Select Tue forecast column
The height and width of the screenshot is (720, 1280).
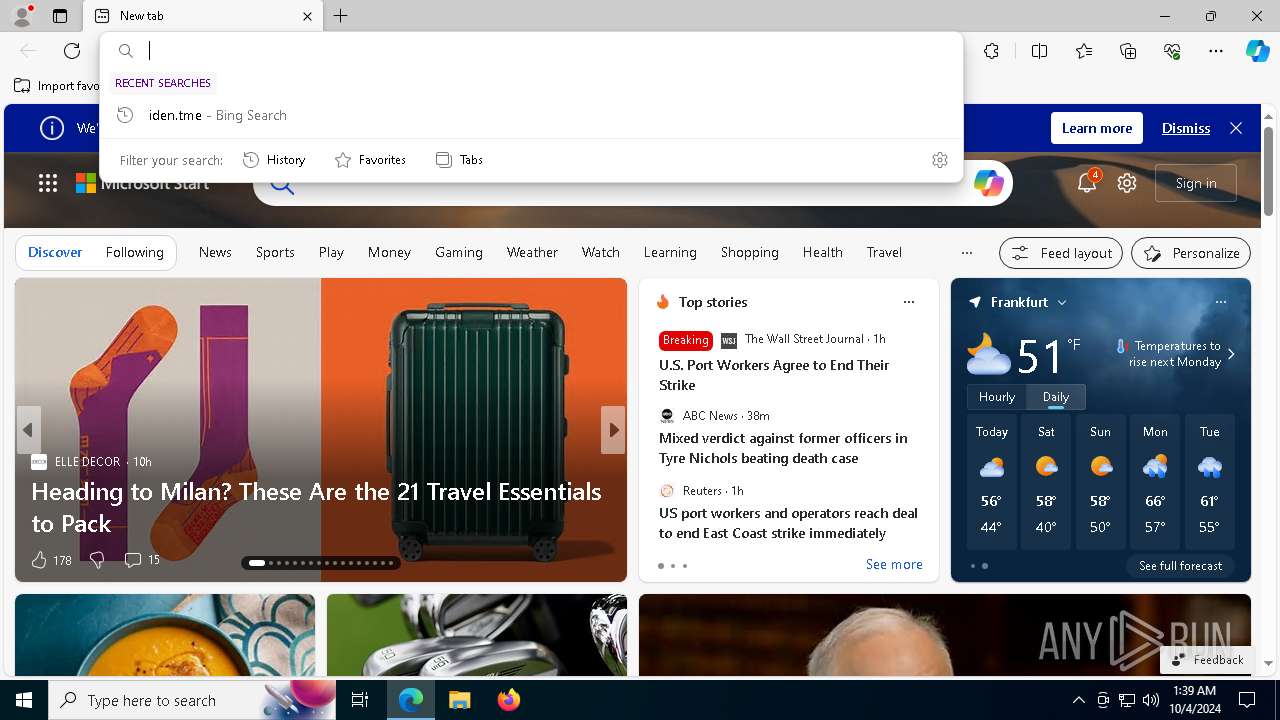pos(1209,484)
